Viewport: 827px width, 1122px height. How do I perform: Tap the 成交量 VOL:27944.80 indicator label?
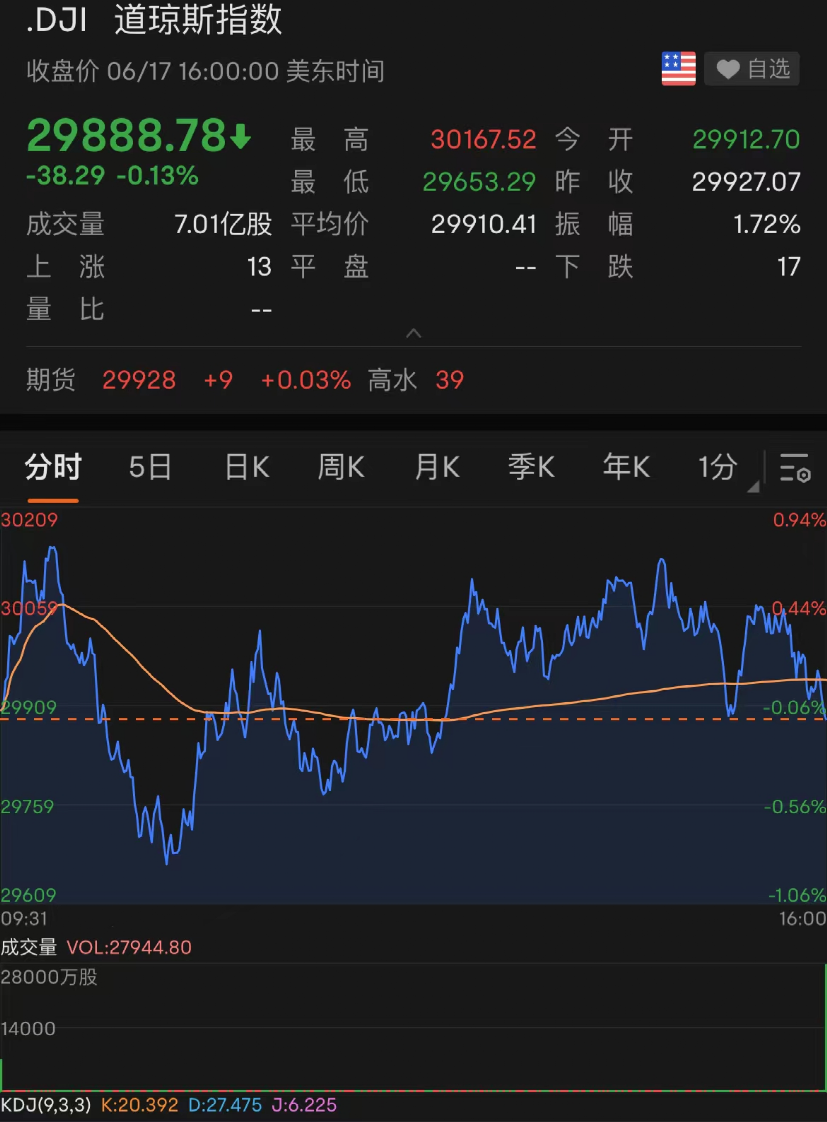coord(96,947)
